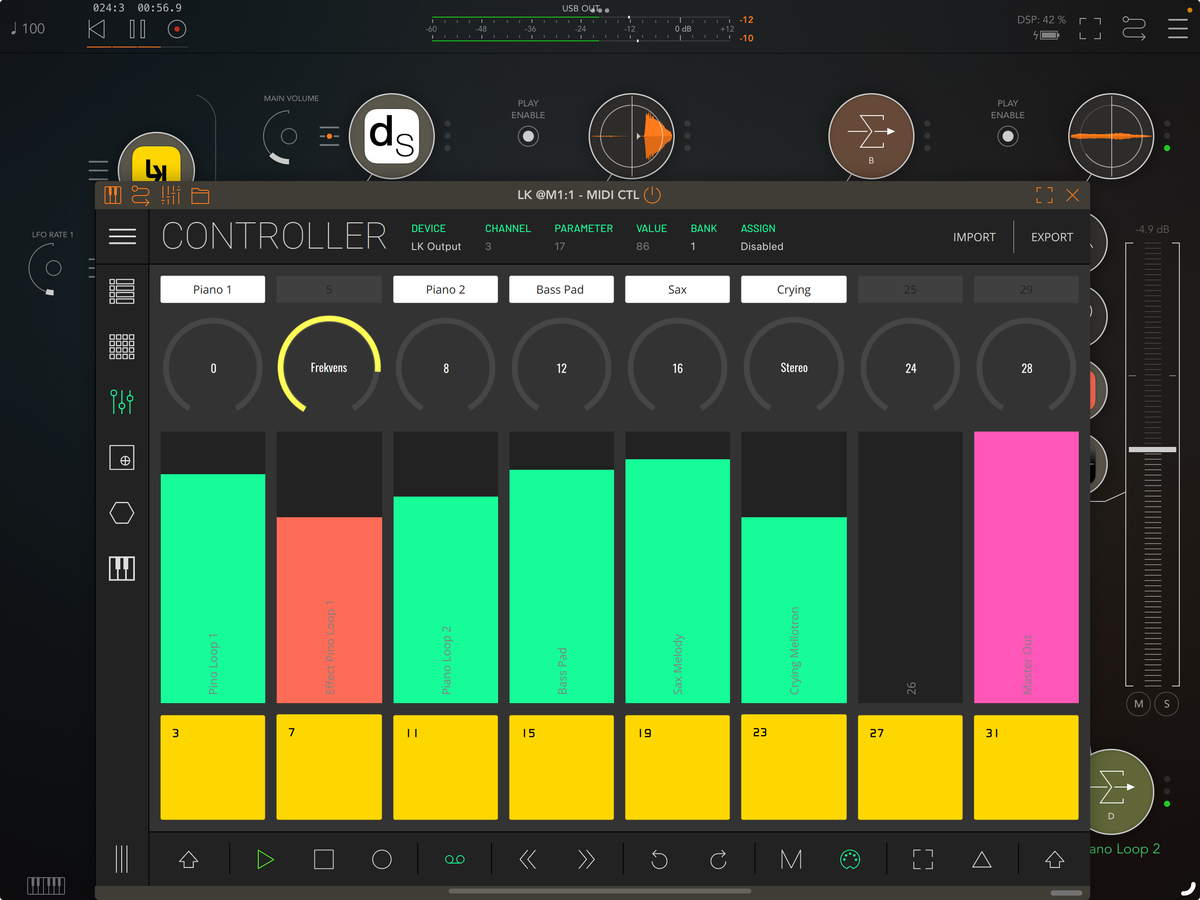Viewport: 1200px width, 900px height.
Task: Open the main hamburger menu at top right
Action: pyautogui.click(x=1178, y=29)
